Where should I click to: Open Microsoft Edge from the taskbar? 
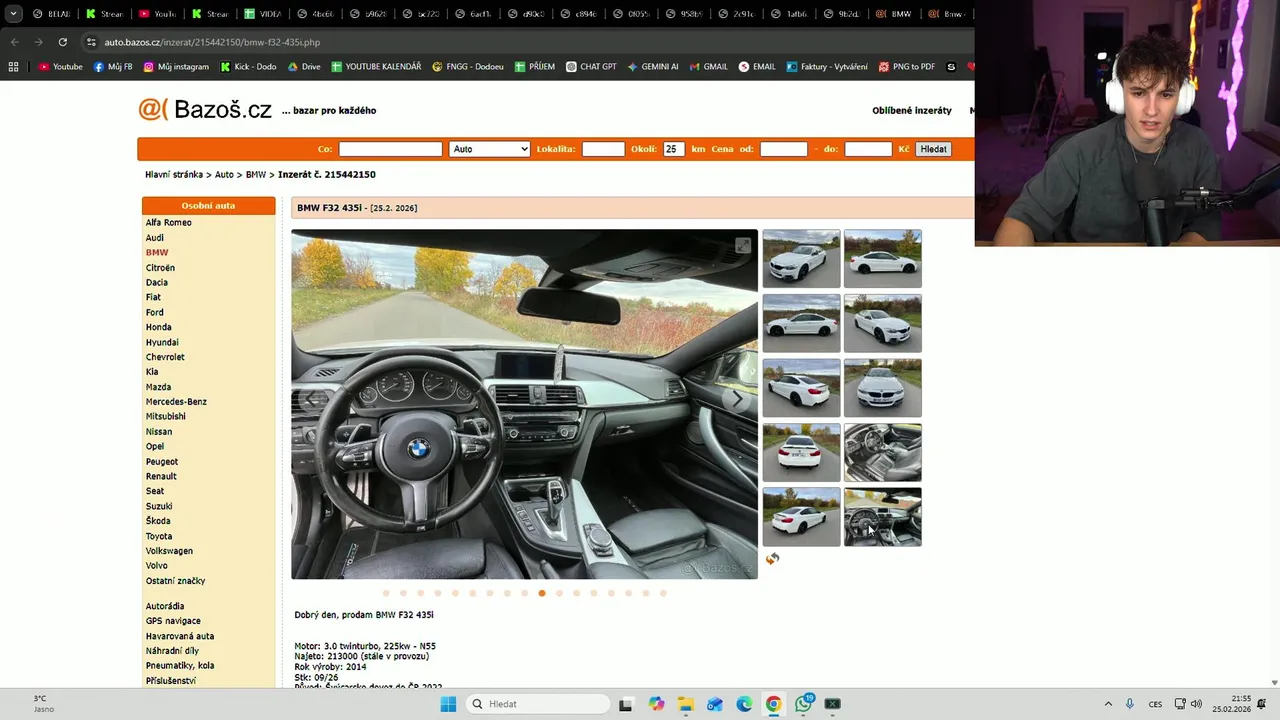744,704
